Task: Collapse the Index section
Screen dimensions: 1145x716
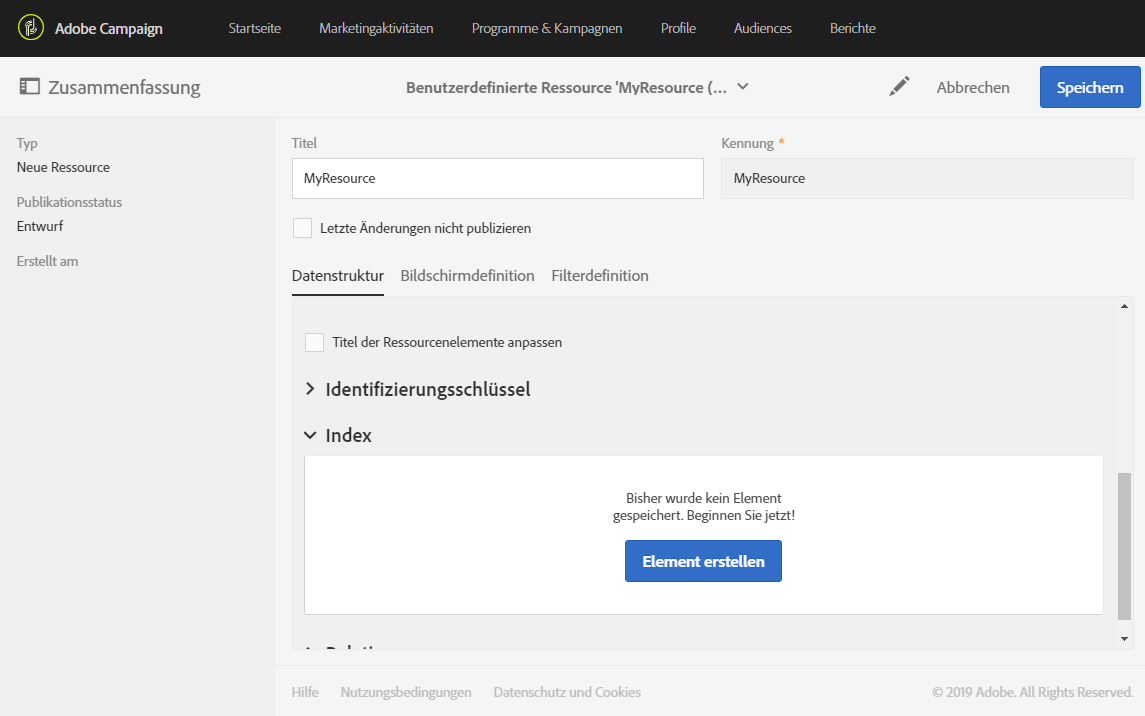Action: [x=310, y=436]
